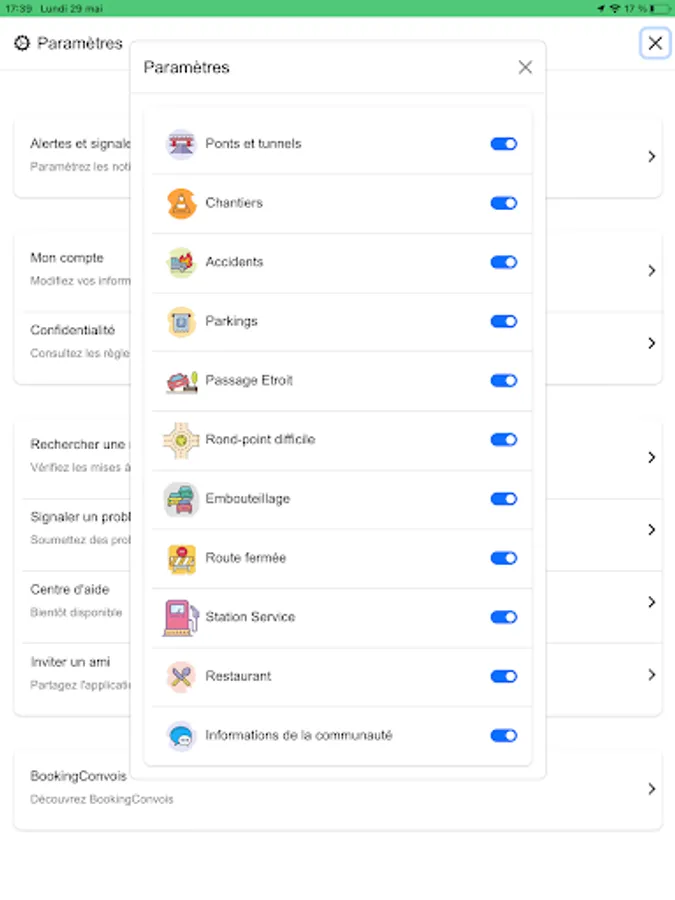Viewport: 675px width, 900px height.
Task: Disable the Passage Etroit toggle
Action: [x=503, y=381]
